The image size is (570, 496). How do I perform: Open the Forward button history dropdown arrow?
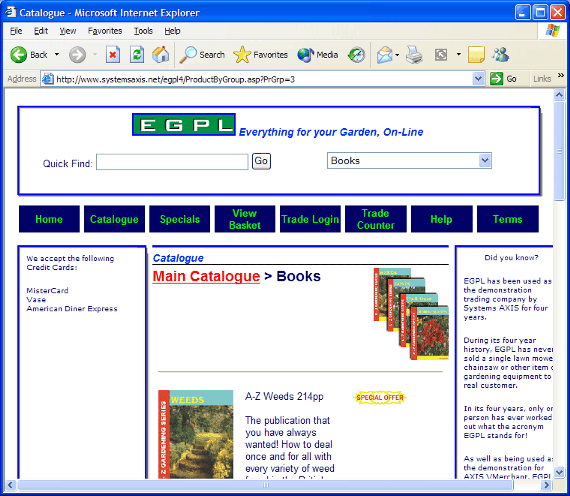(95, 55)
